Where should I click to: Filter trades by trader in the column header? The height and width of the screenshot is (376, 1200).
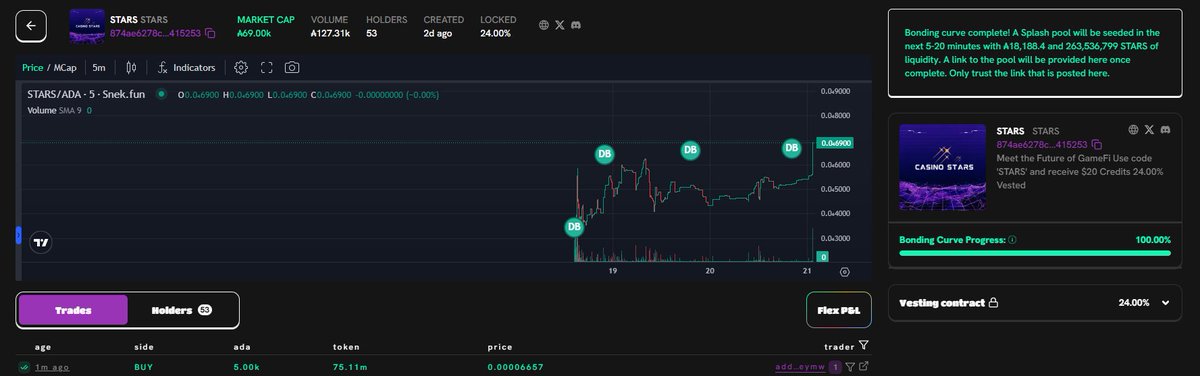click(x=863, y=345)
